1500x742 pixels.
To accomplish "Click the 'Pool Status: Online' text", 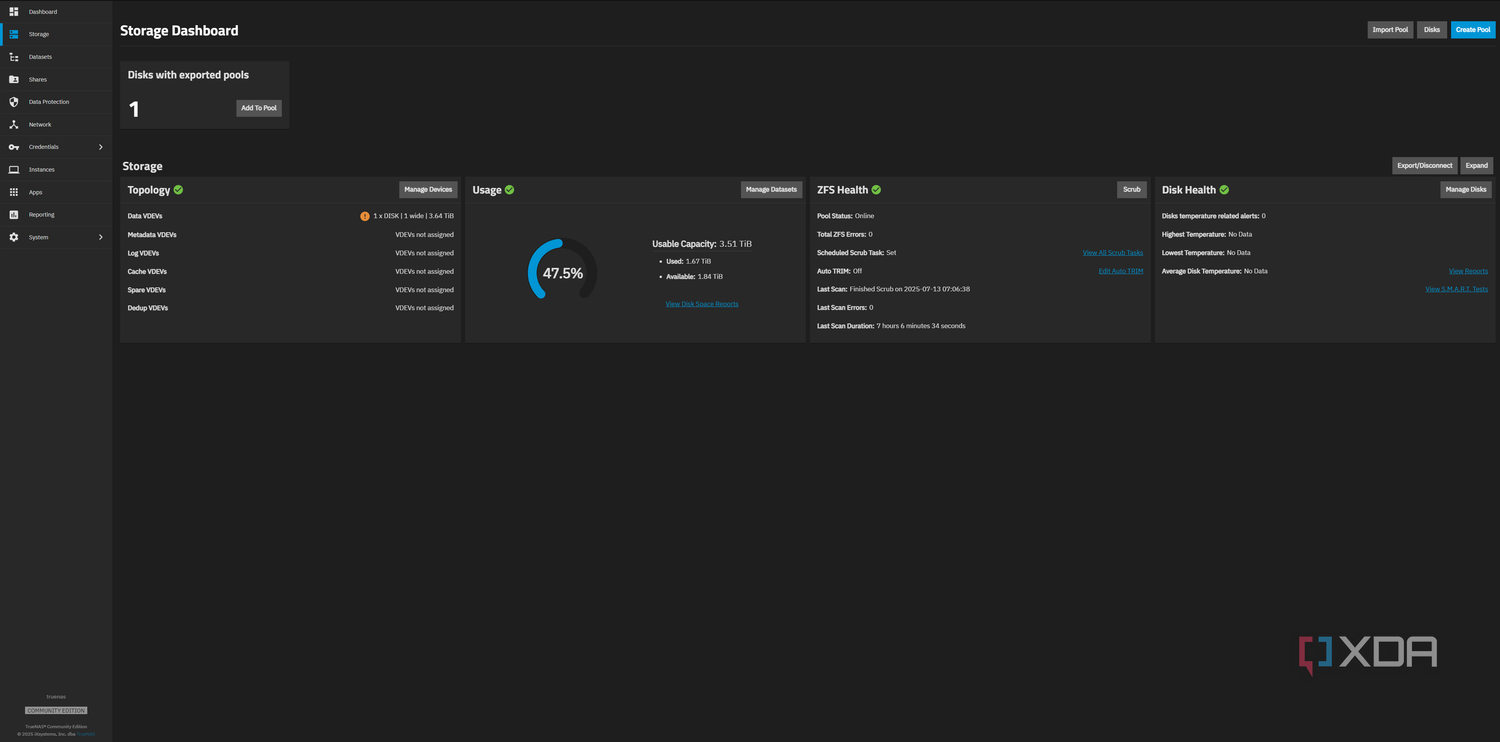I will [846, 216].
